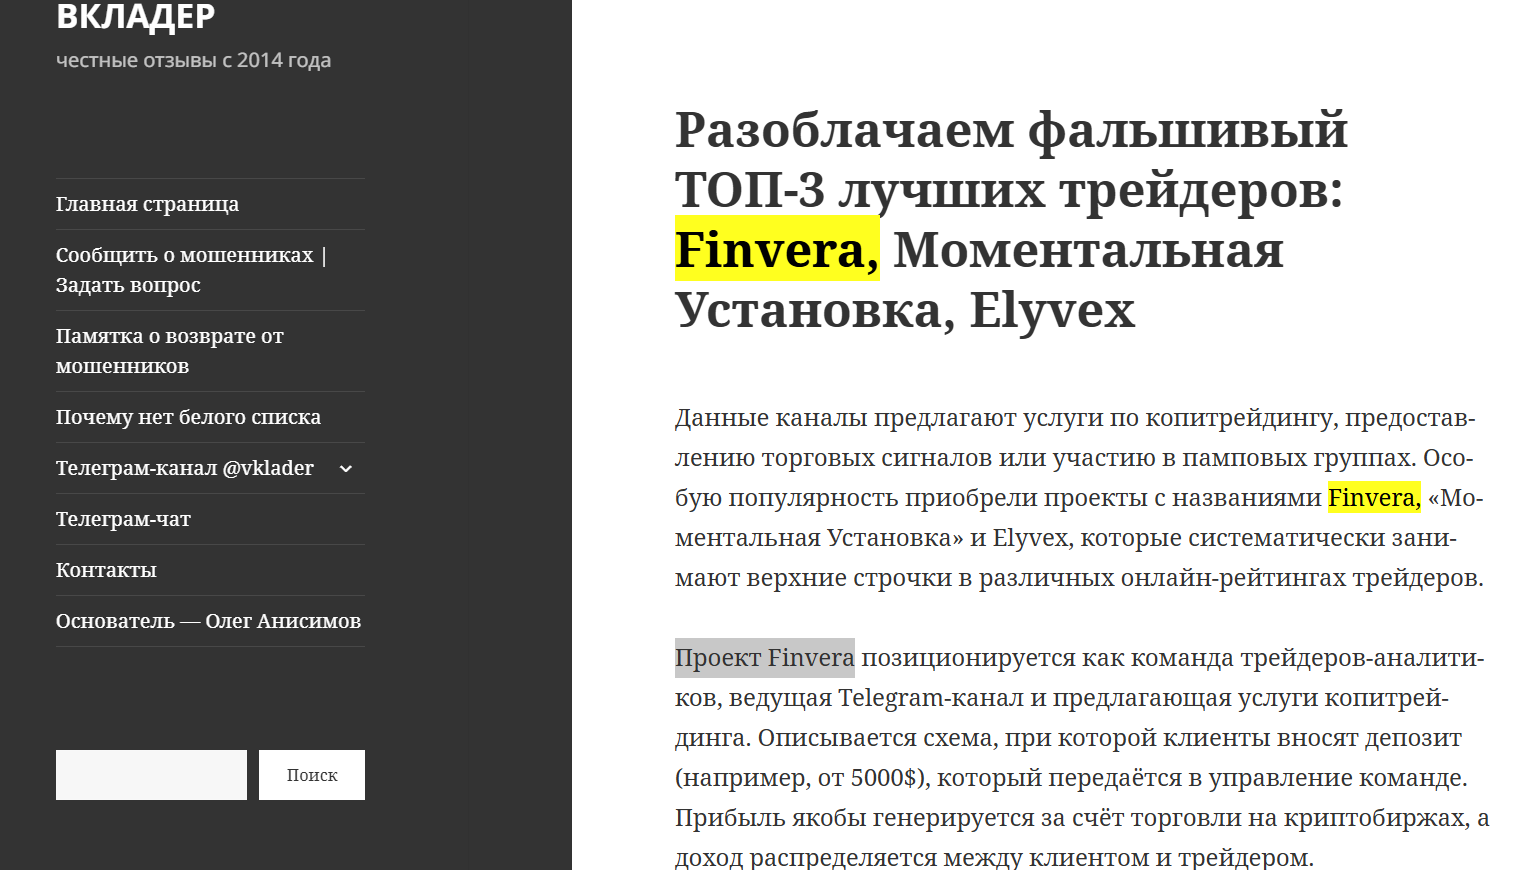Viewport: 1526px width, 870px height.
Task: Open the Телеграм-чат menu item
Action: [123, 519]
